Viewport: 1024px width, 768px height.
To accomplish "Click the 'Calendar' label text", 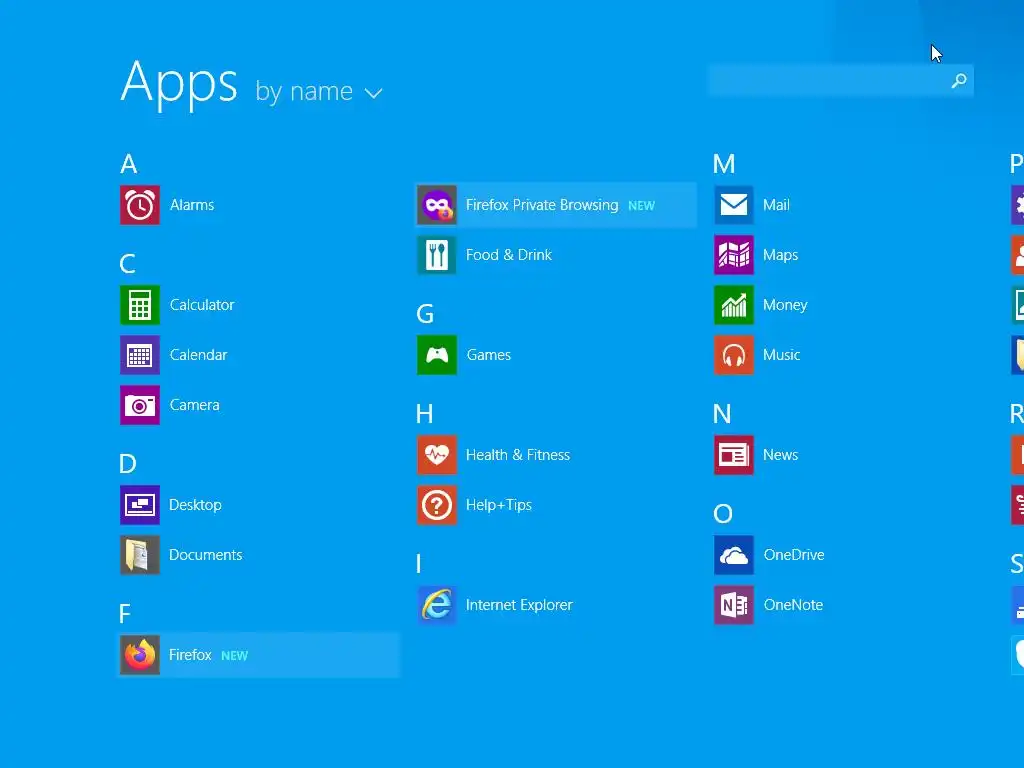I will (199, 355).
